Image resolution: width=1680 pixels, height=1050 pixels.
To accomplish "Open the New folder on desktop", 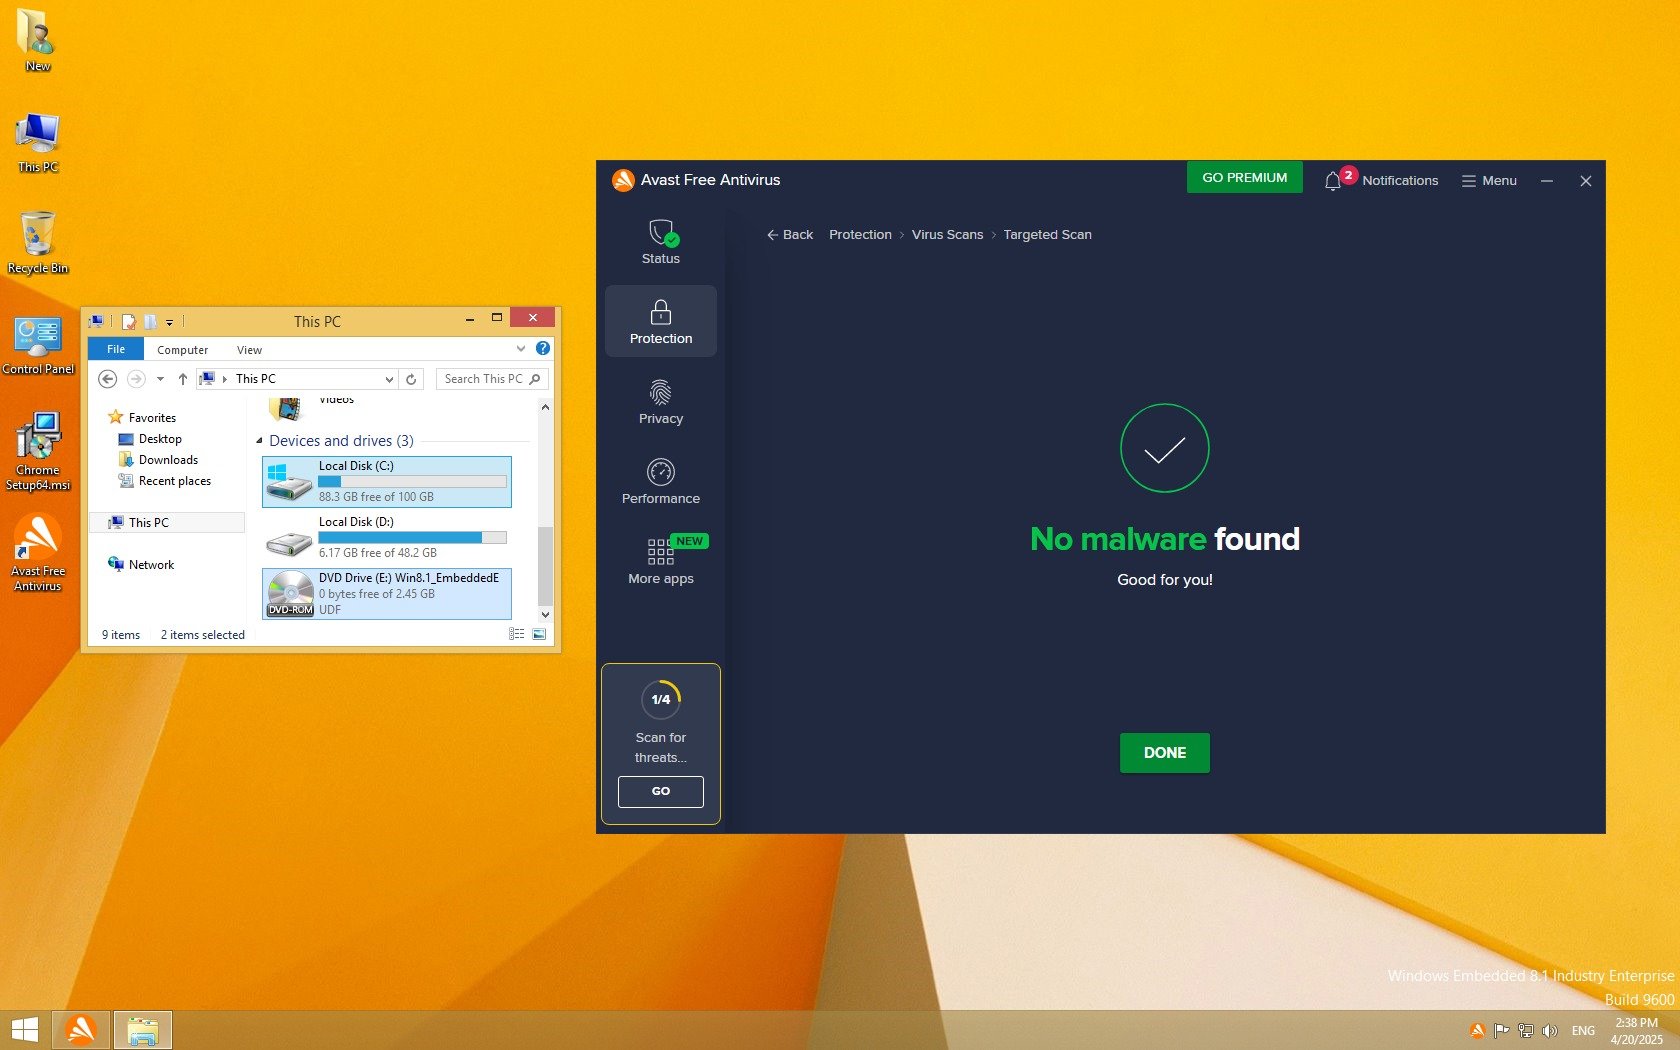I will tap(37, 41).
